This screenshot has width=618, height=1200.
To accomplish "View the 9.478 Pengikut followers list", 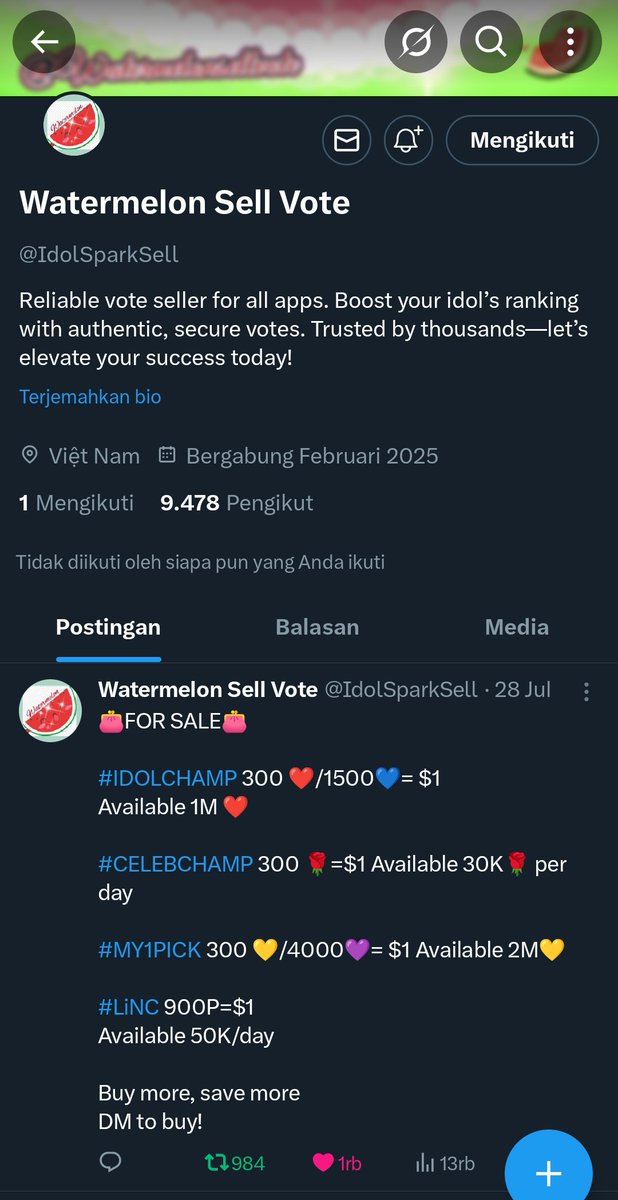I will [x=236, y=503].
